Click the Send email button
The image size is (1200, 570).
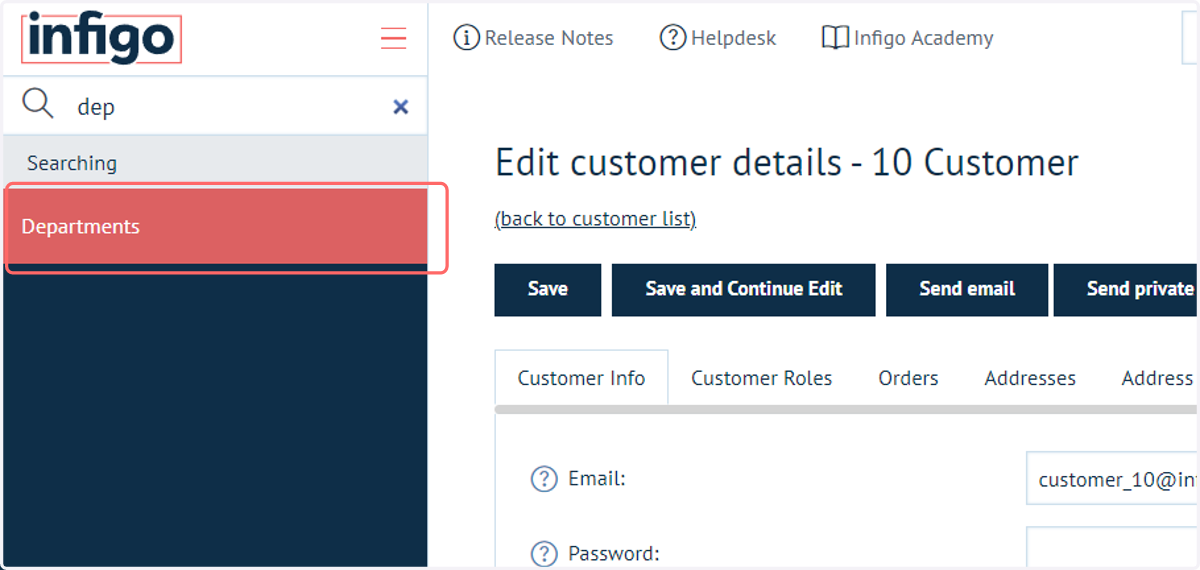pos(967,290)
